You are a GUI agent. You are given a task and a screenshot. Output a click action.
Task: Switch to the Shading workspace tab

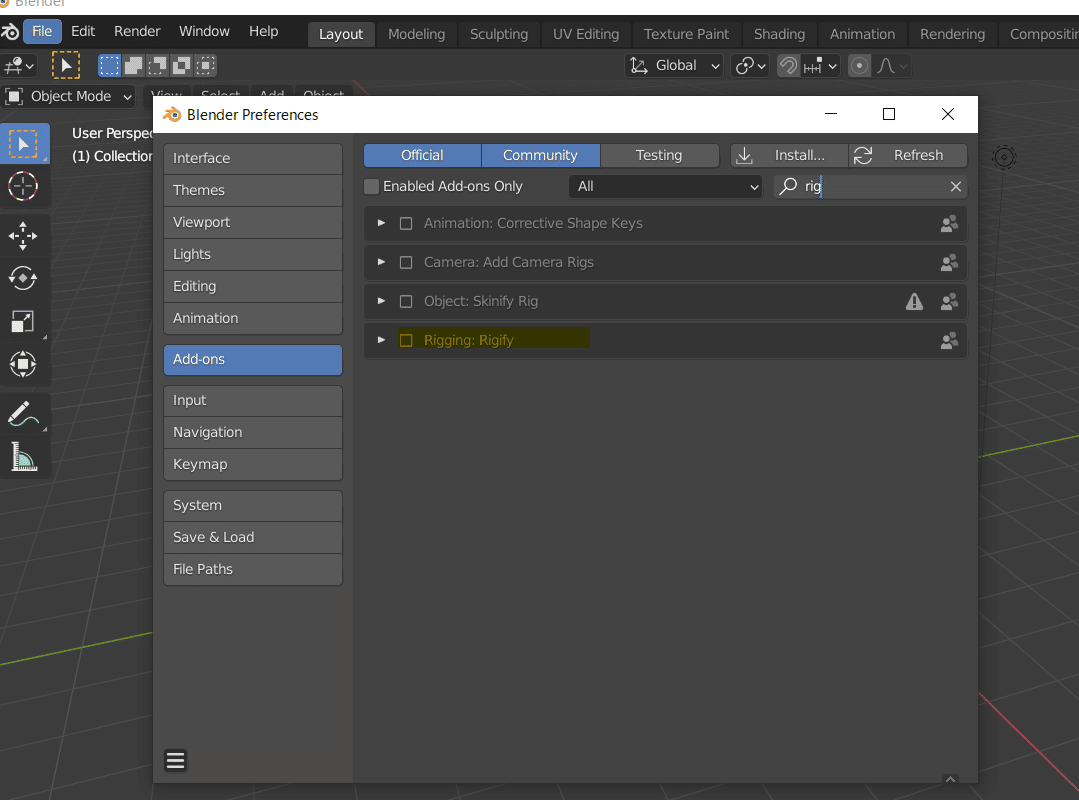click(779, 34)
